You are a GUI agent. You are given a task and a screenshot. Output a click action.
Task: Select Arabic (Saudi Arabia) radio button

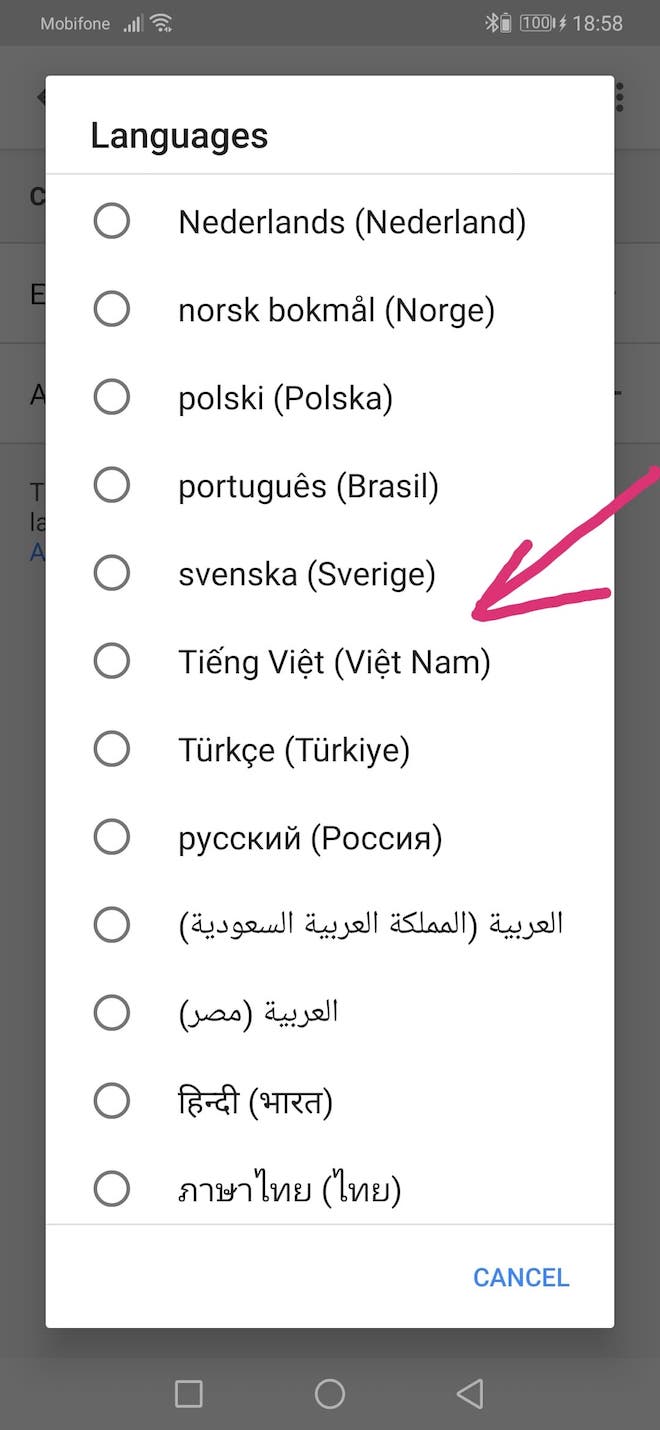click(x=111, y=925)
